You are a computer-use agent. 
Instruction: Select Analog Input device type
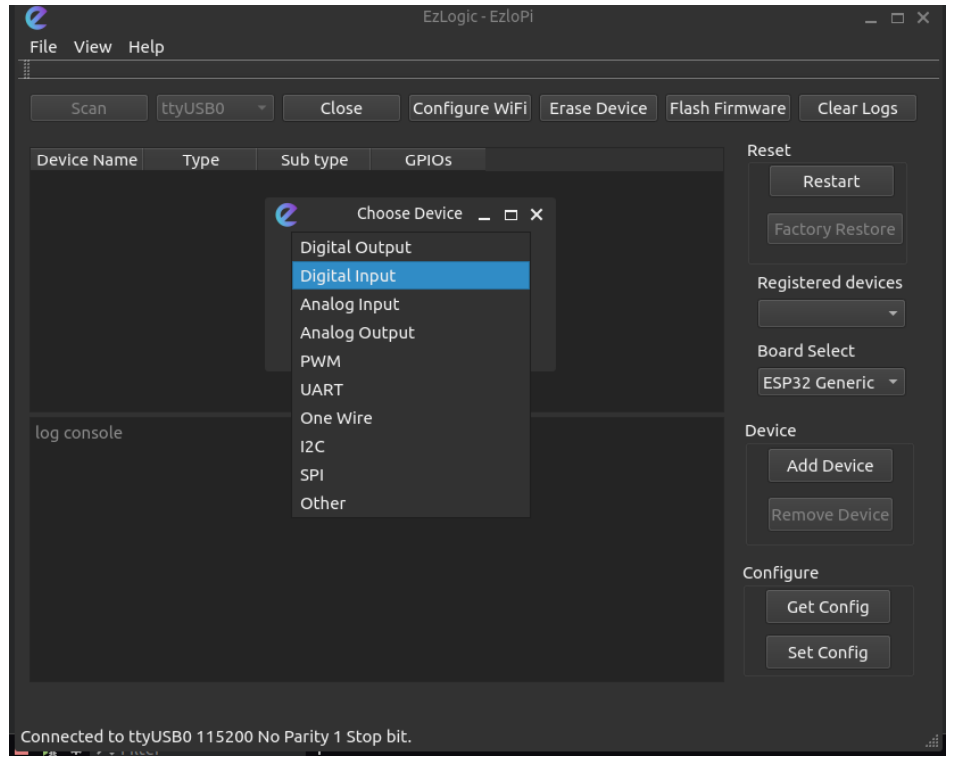point(411,305)
